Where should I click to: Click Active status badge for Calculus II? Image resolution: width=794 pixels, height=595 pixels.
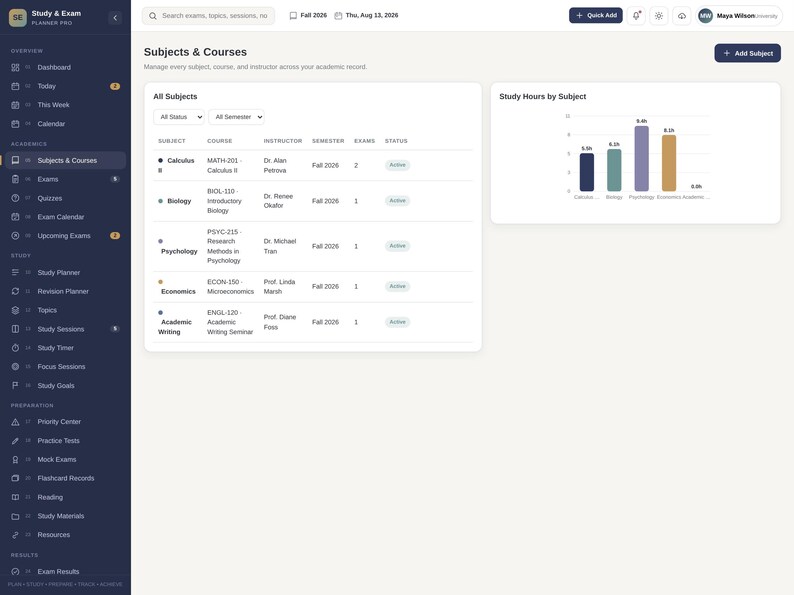(x=398, y=165)
